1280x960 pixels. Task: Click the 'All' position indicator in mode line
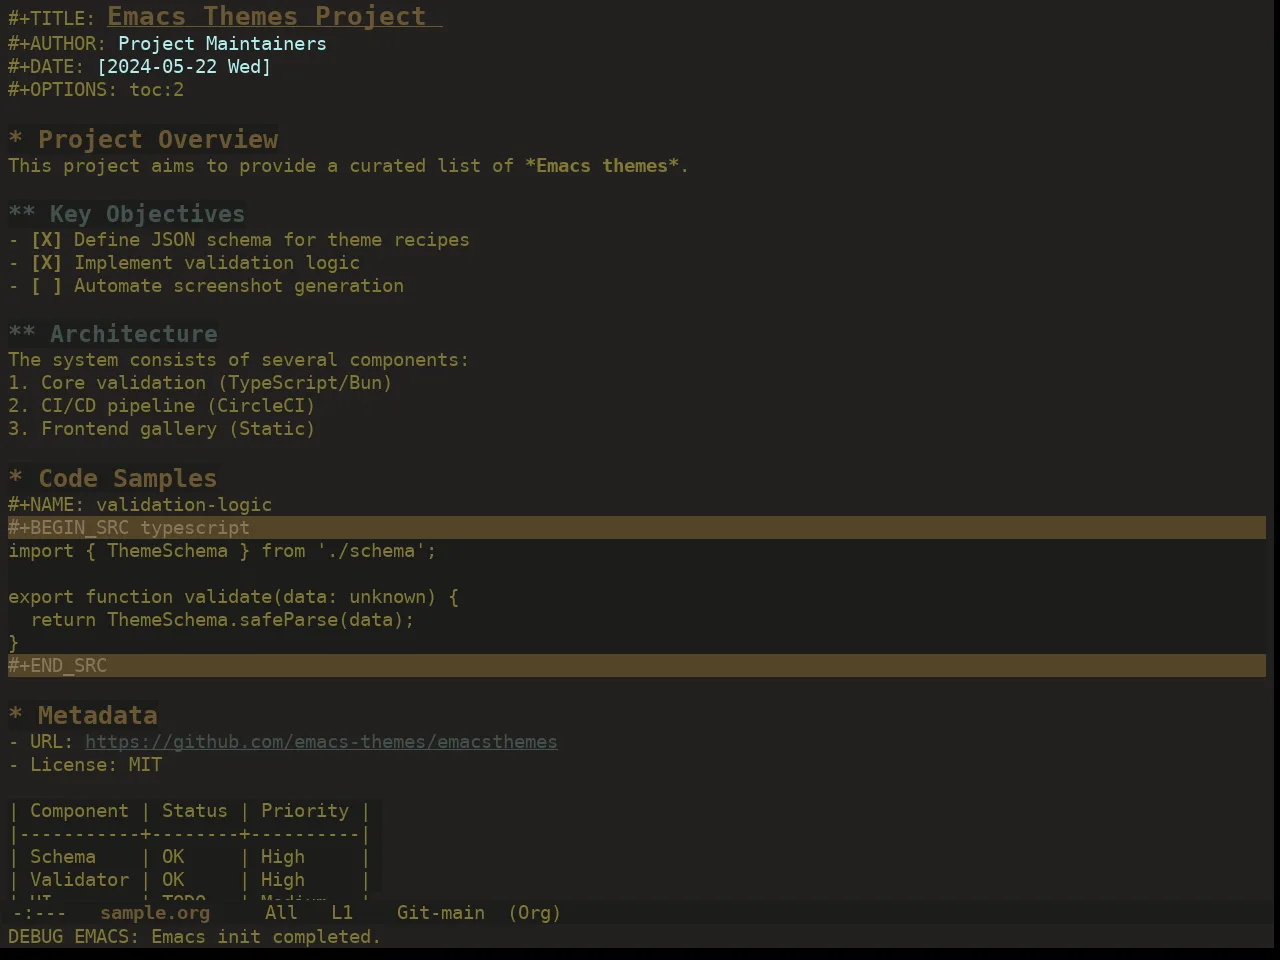281,913
